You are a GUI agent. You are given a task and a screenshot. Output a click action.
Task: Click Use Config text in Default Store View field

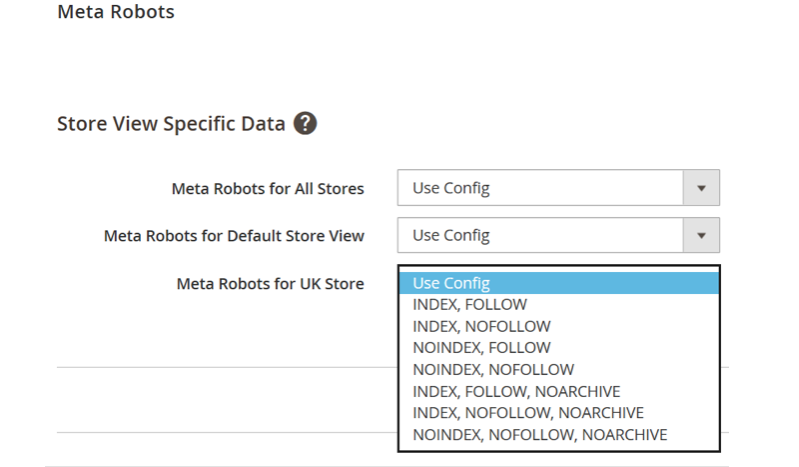point(451,236)
